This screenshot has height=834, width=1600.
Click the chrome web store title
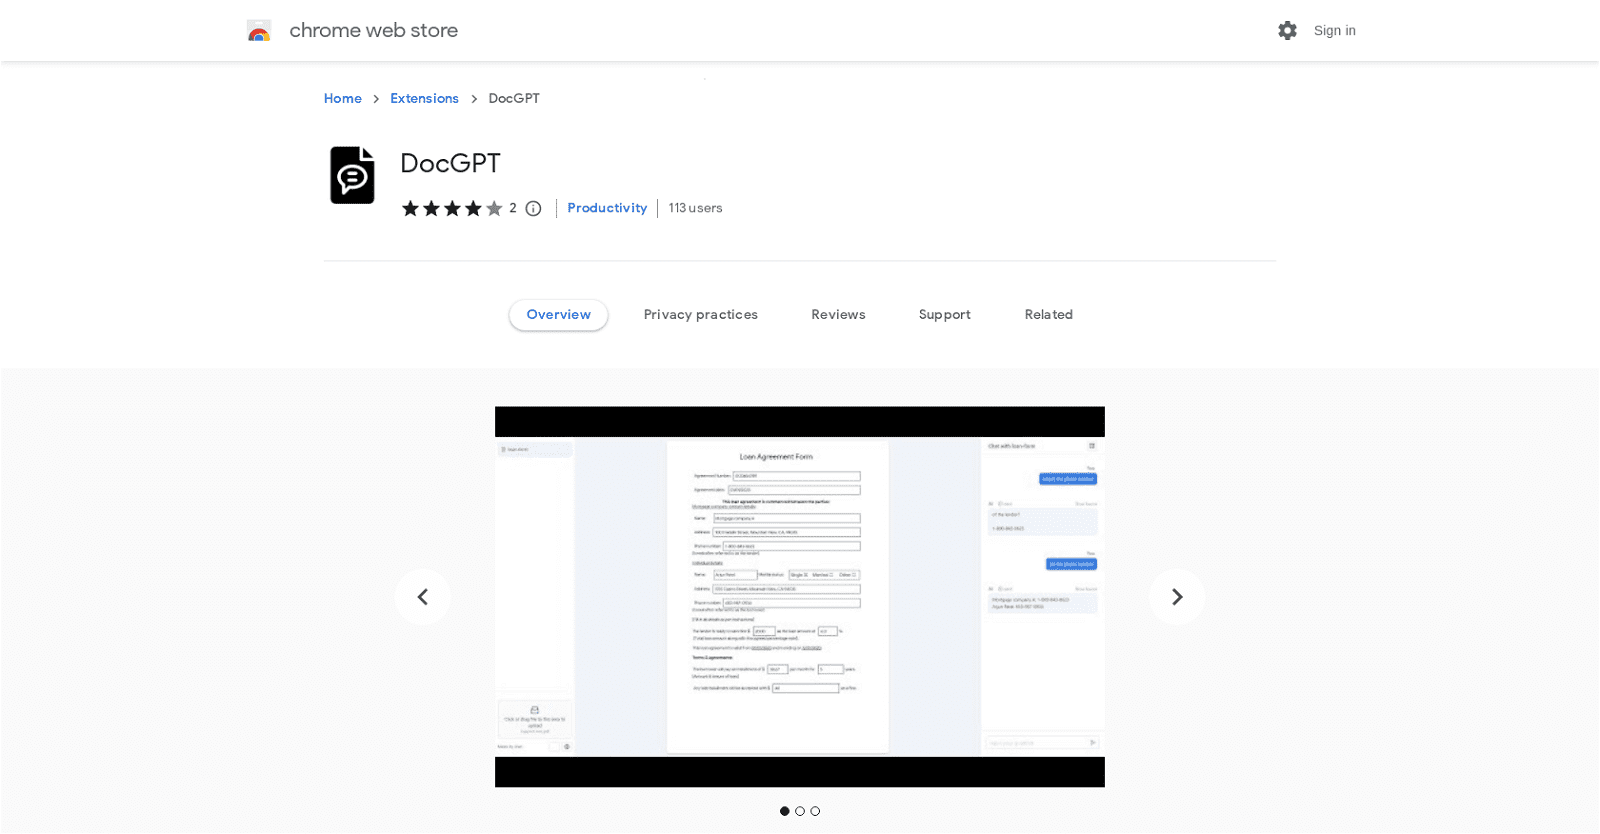coord(374,31)
